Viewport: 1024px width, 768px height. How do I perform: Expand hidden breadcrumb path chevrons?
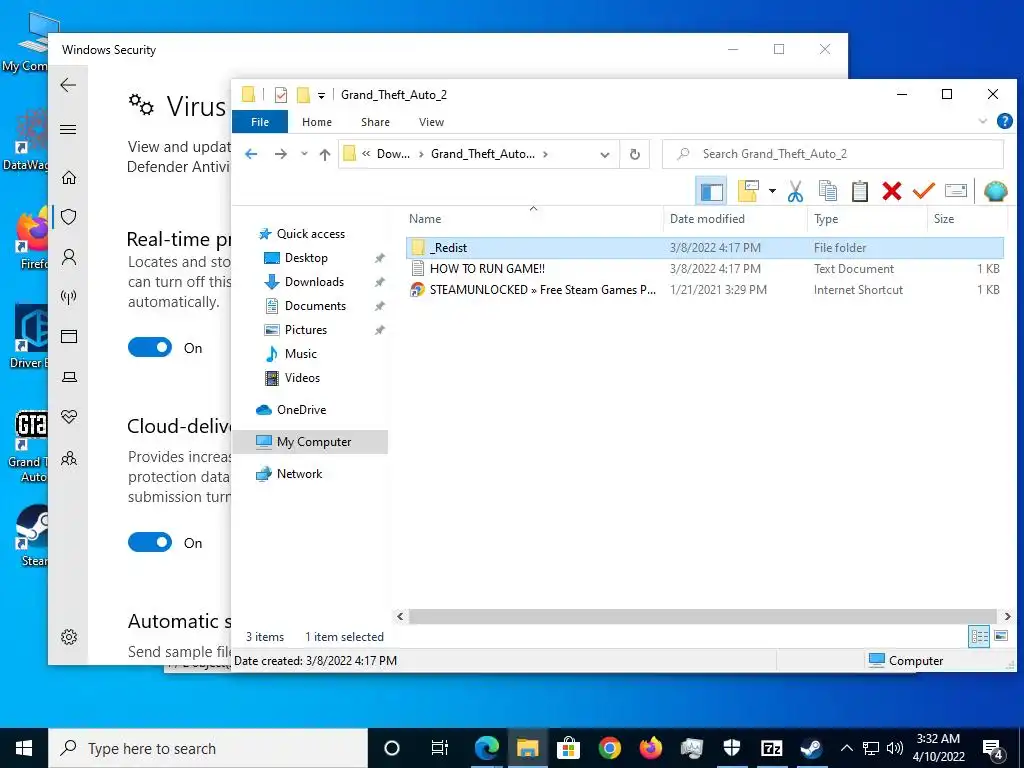coord(366,154)
